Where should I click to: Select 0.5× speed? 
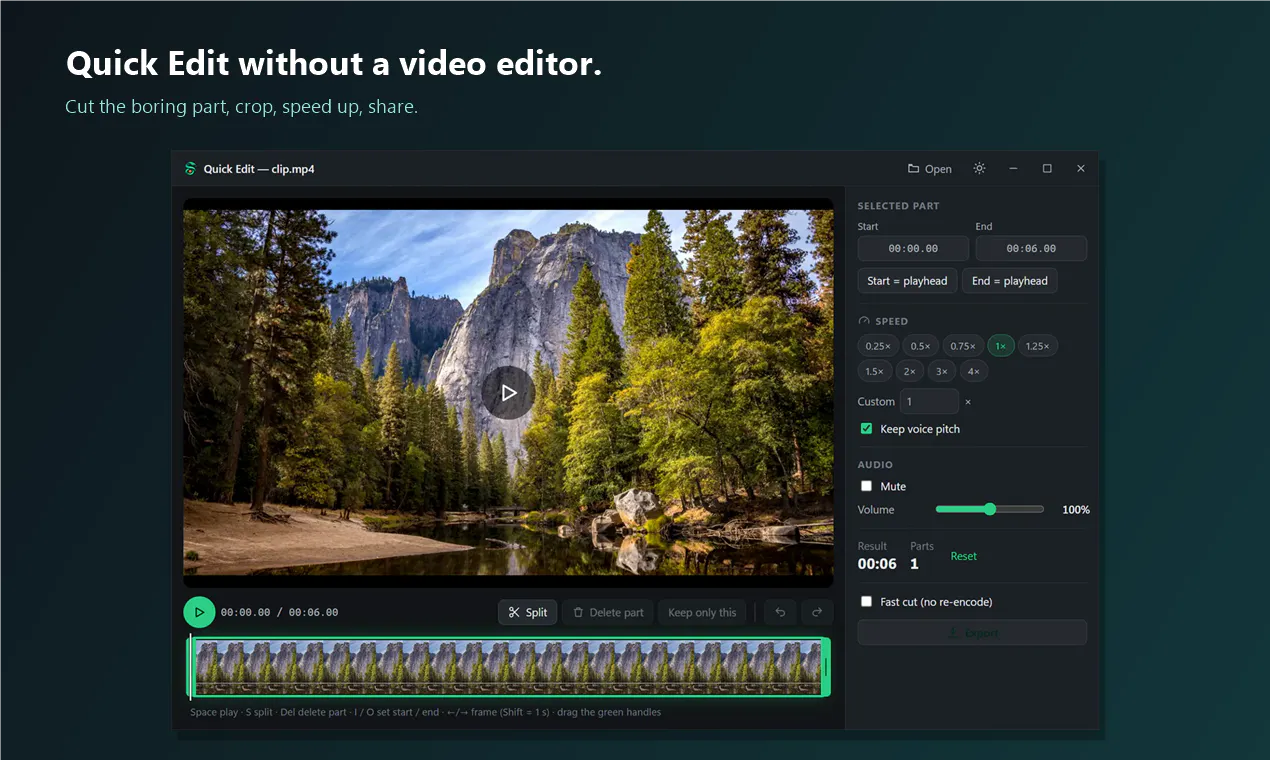[x=920, y=346]
